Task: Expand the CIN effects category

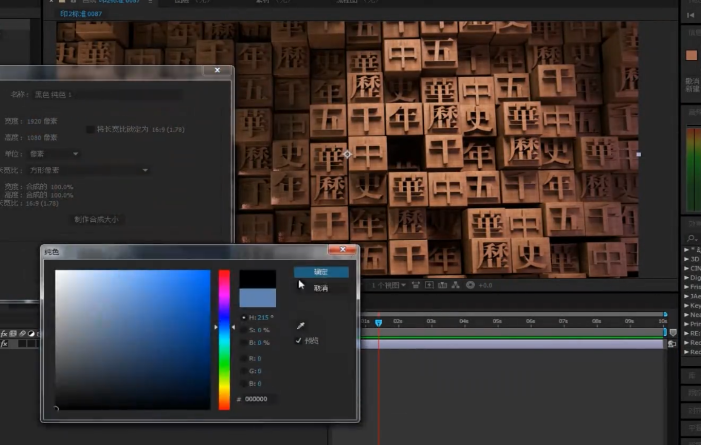Action: click(x=687, y=268)
